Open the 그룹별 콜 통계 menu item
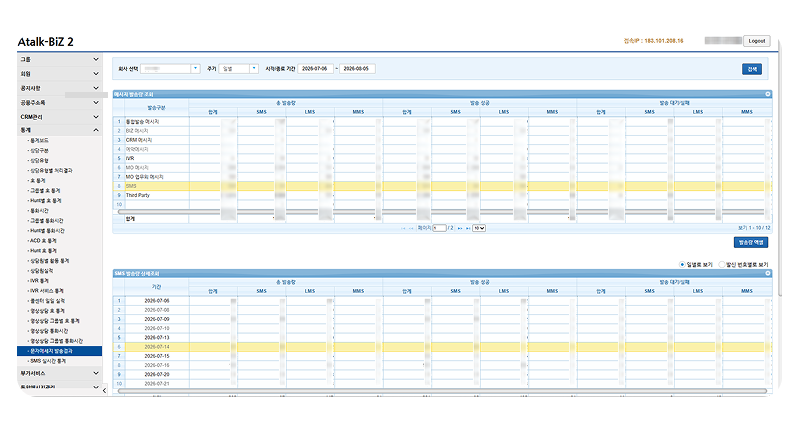Image resolution: width=800 pixels, height=427 pixels. [44, 190]
